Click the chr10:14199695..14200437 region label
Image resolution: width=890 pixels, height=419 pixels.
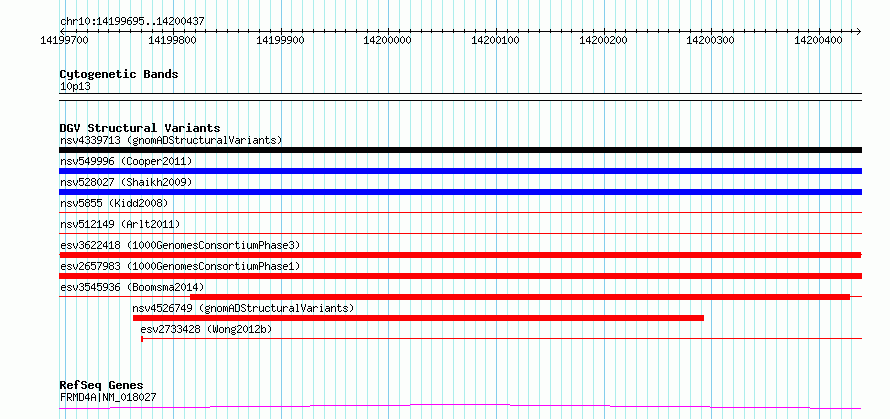pos(132,22)
